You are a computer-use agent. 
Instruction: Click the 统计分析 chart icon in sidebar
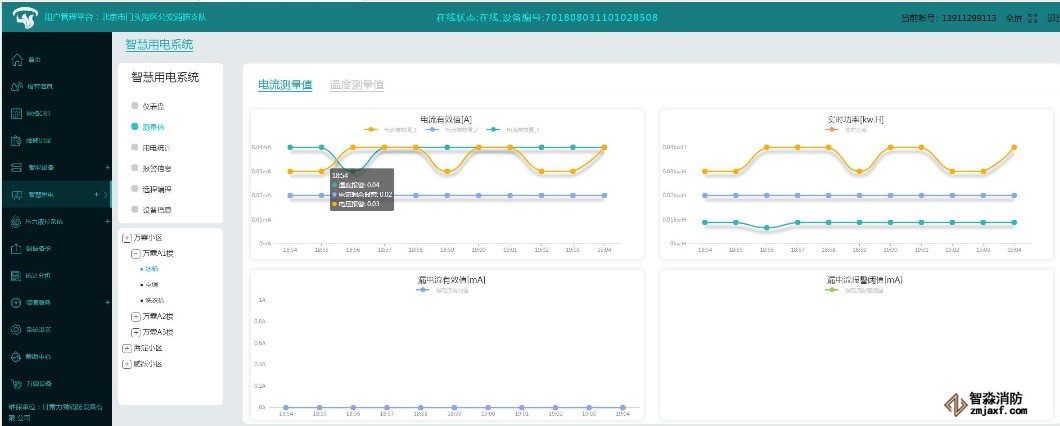click(16, 275)
